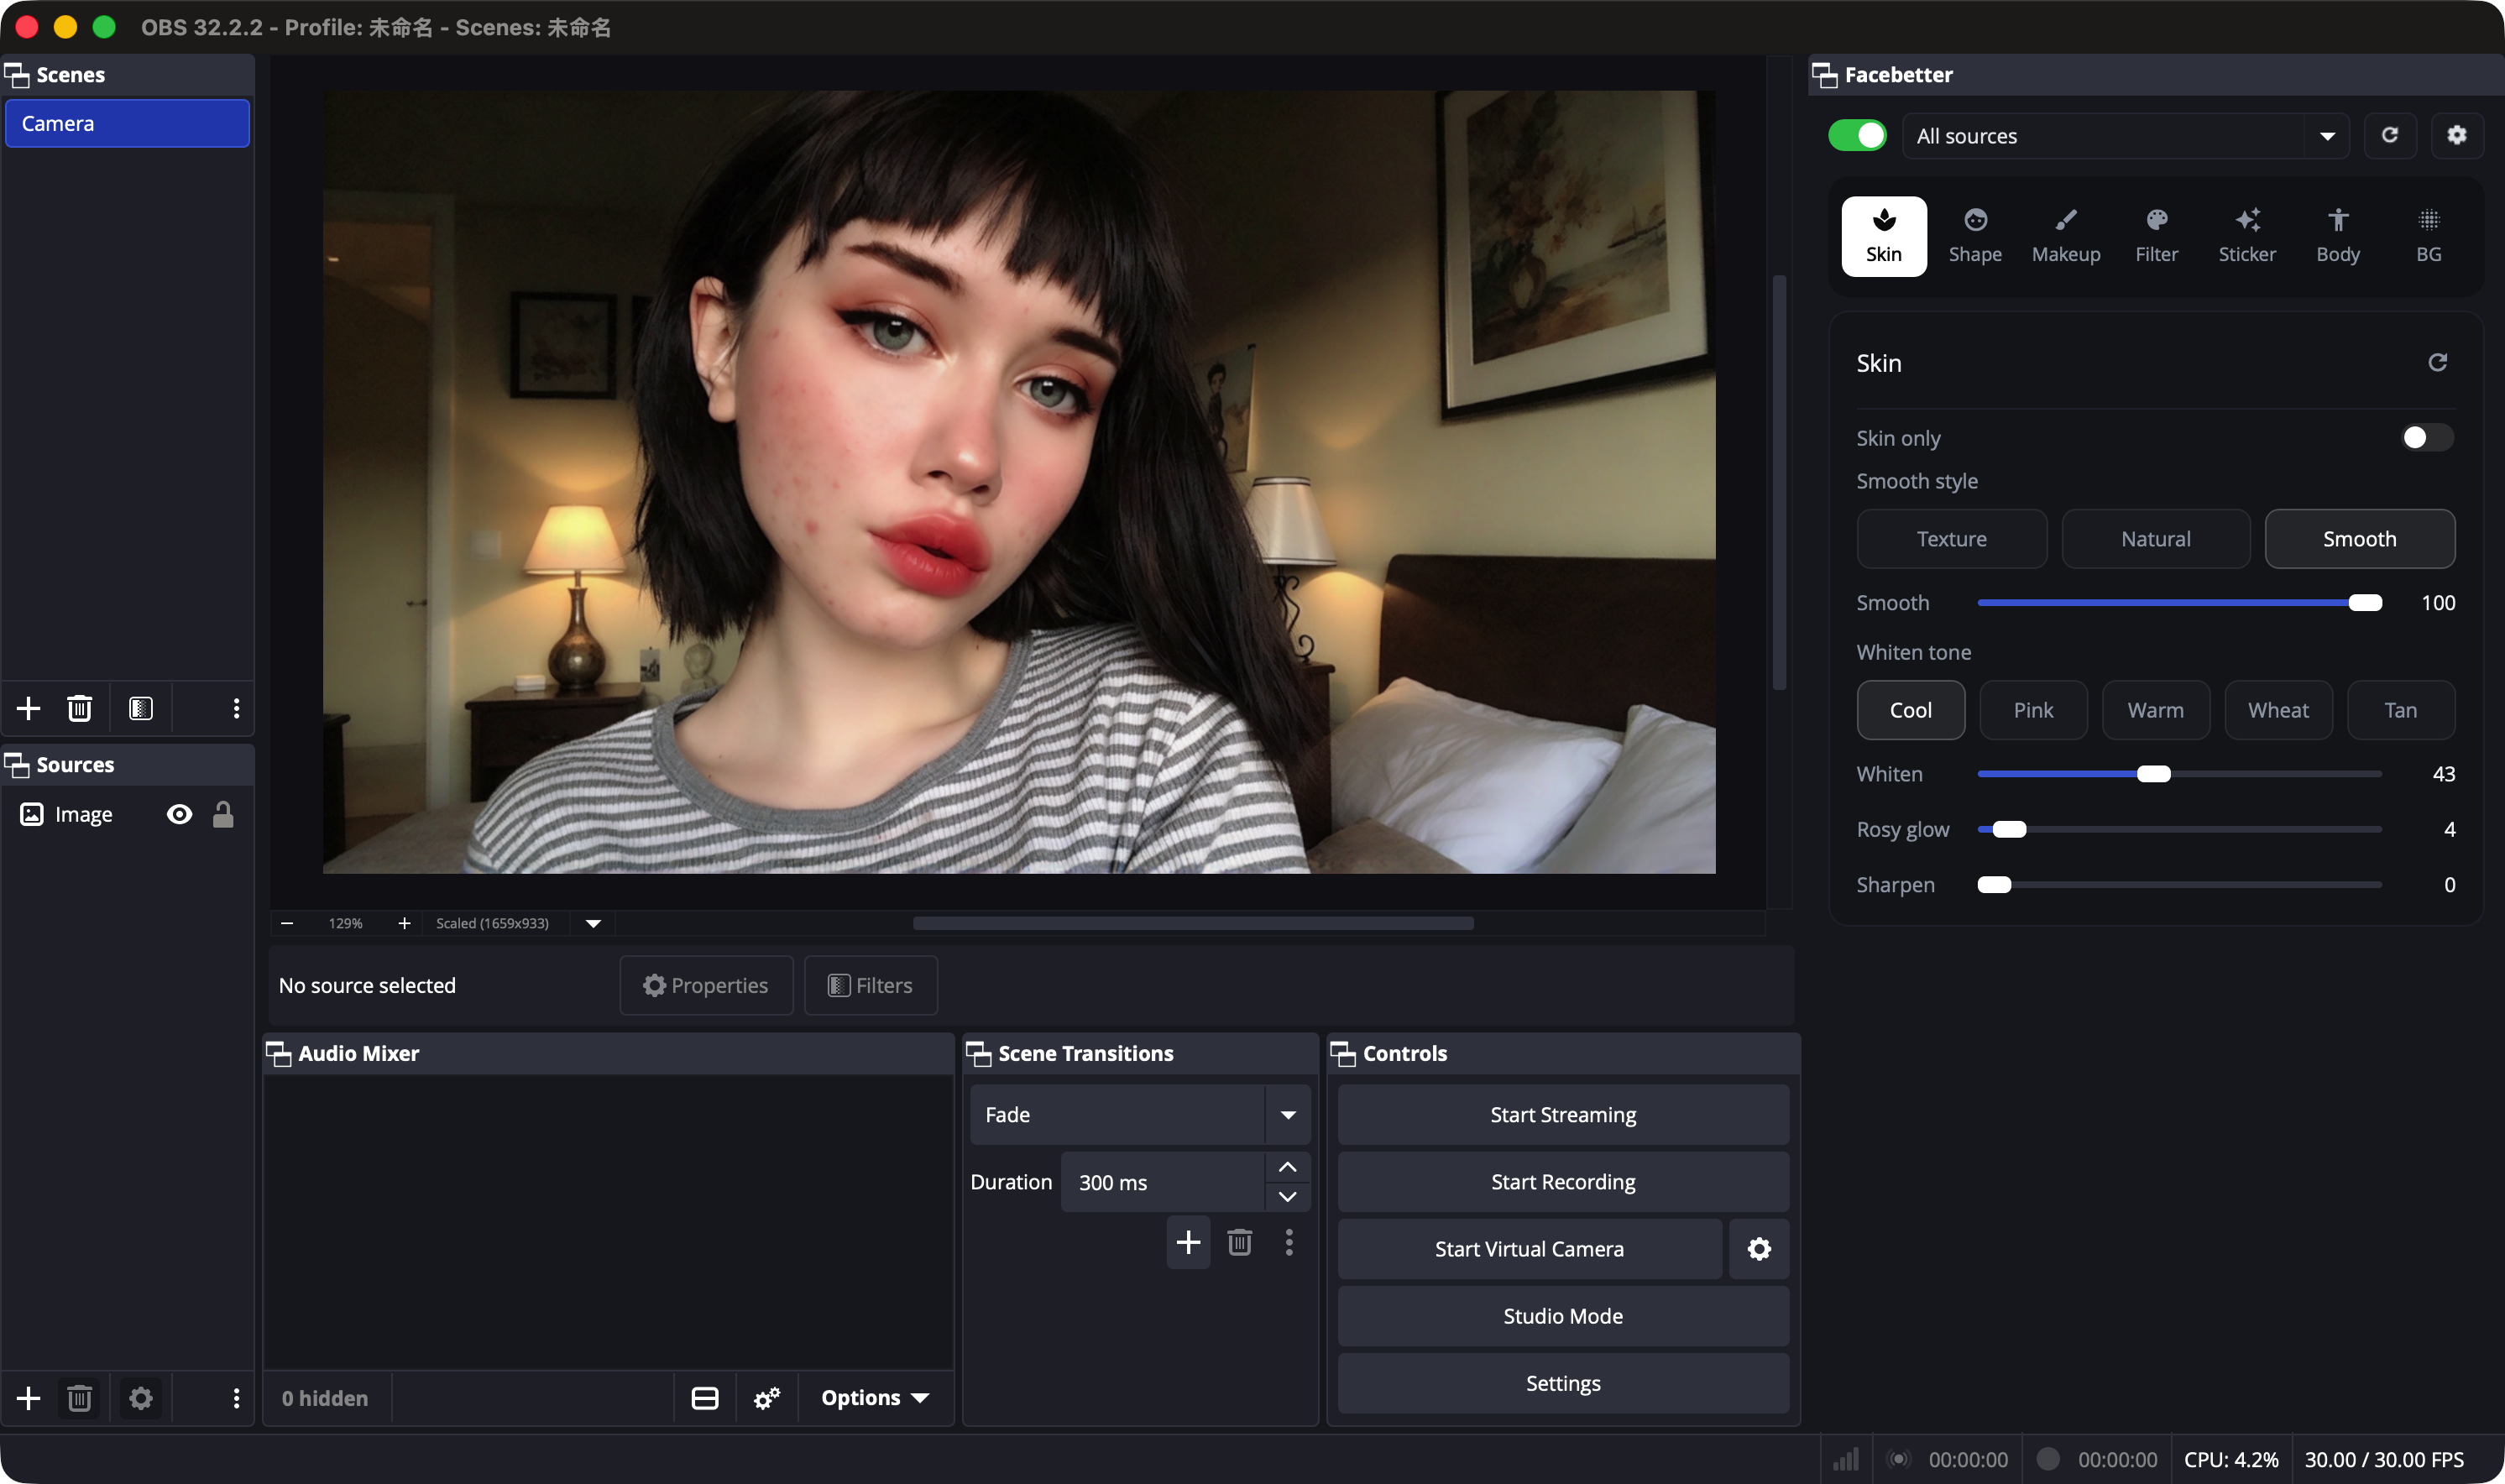Remove selected source via trash icon
Viewport: 2505px width, 1484px height.
[x=79, y=1398]
